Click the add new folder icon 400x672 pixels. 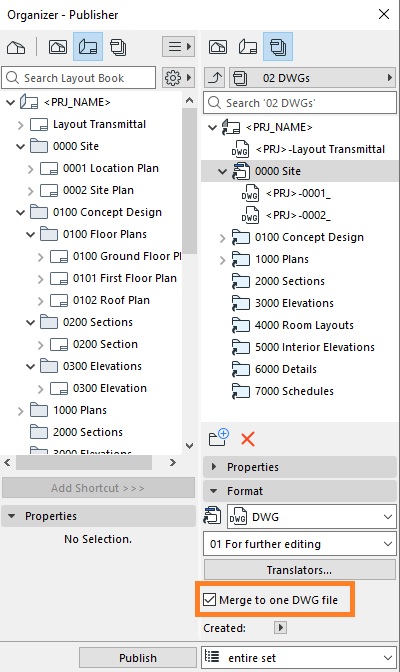click(219, 438)
